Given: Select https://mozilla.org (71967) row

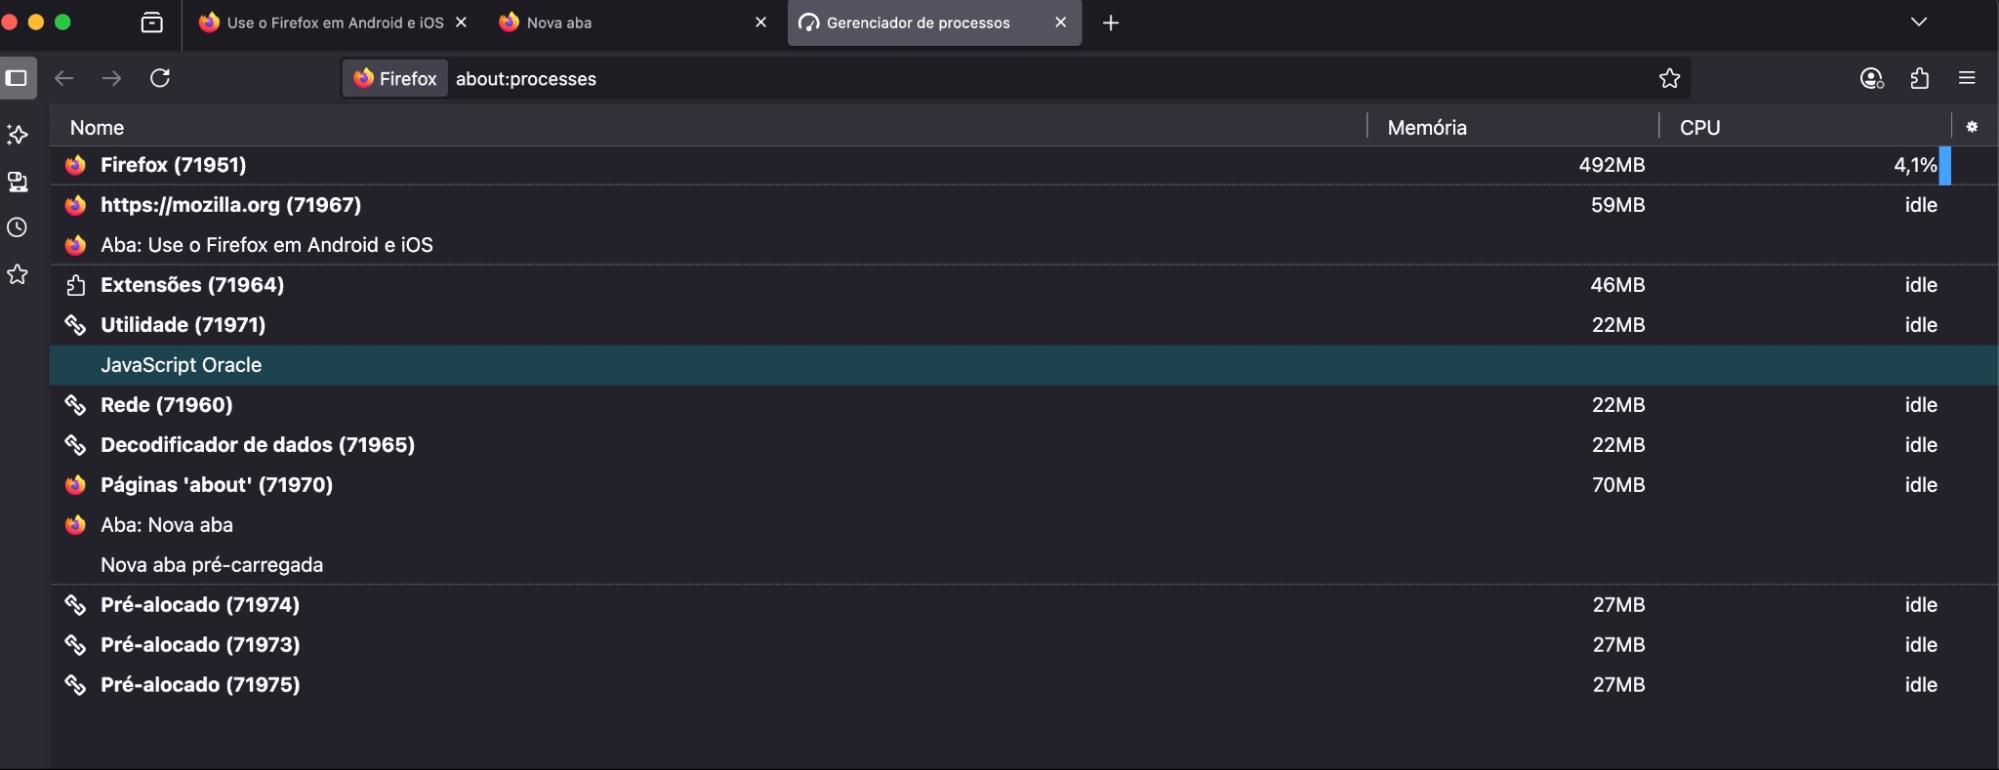Looking at the screenshot, I should point(1024,205).
